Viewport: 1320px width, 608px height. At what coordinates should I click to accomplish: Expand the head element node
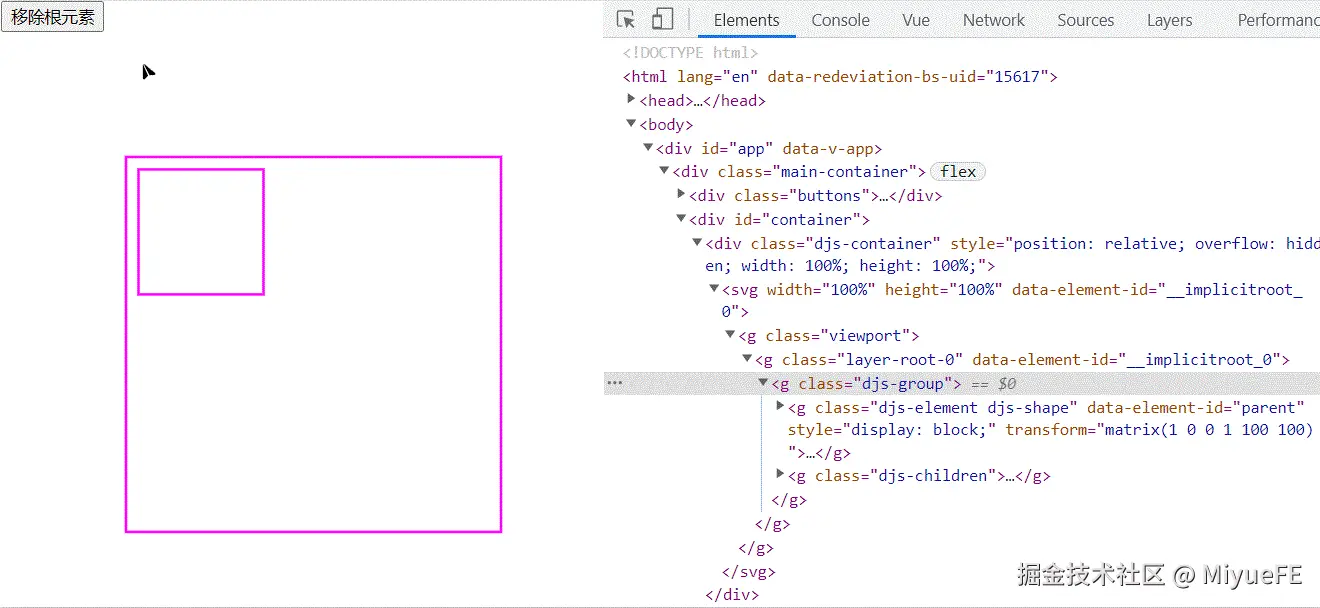[631, 100]
